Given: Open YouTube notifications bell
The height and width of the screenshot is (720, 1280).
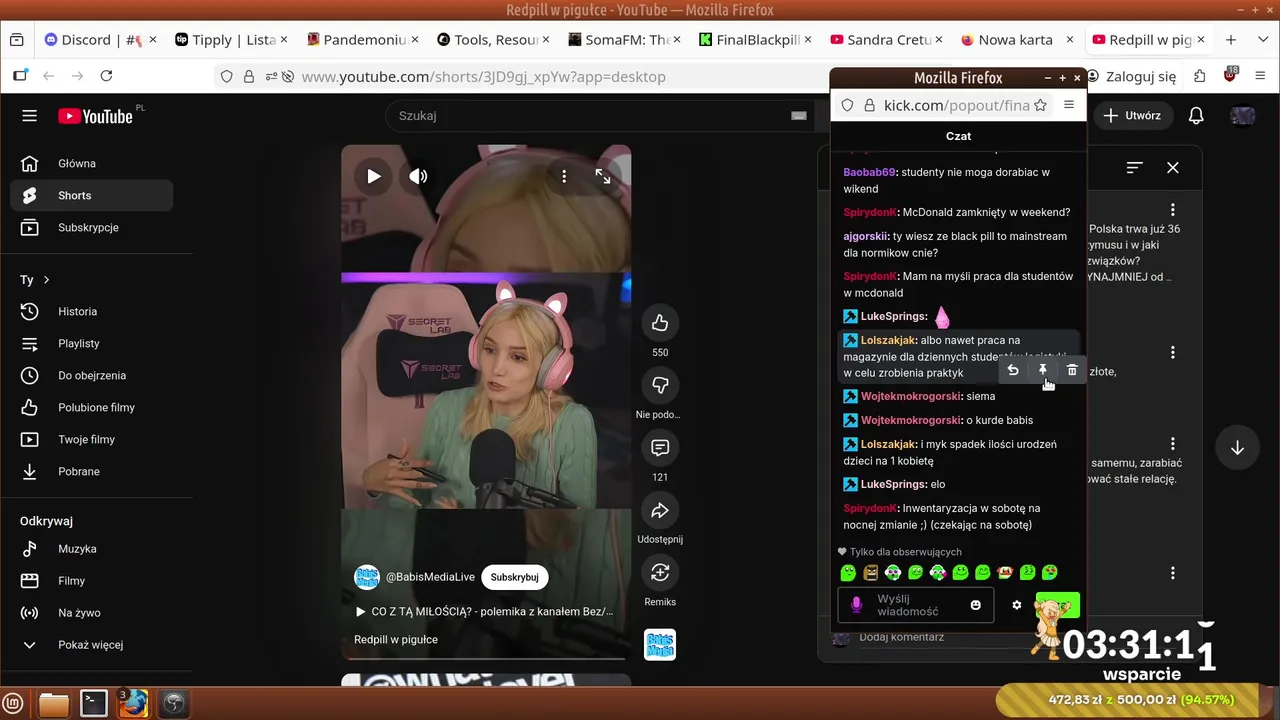Looking at the screenshot, I should click(1196, 116).
